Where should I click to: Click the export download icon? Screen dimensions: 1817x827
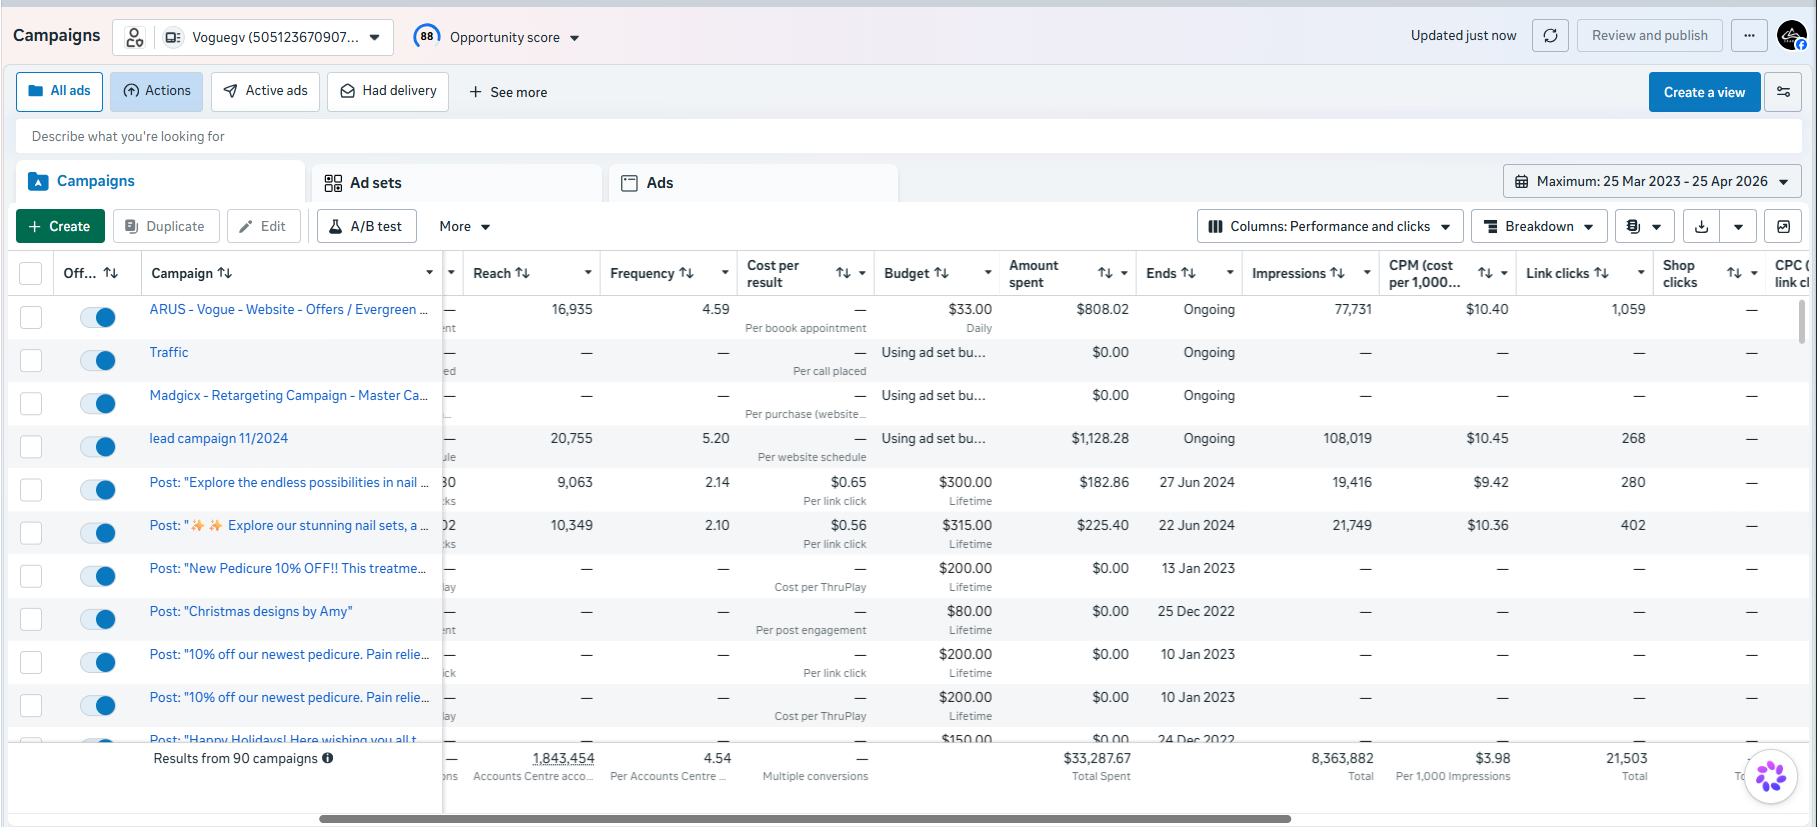pyautogui.click(x=1702, y=227)
